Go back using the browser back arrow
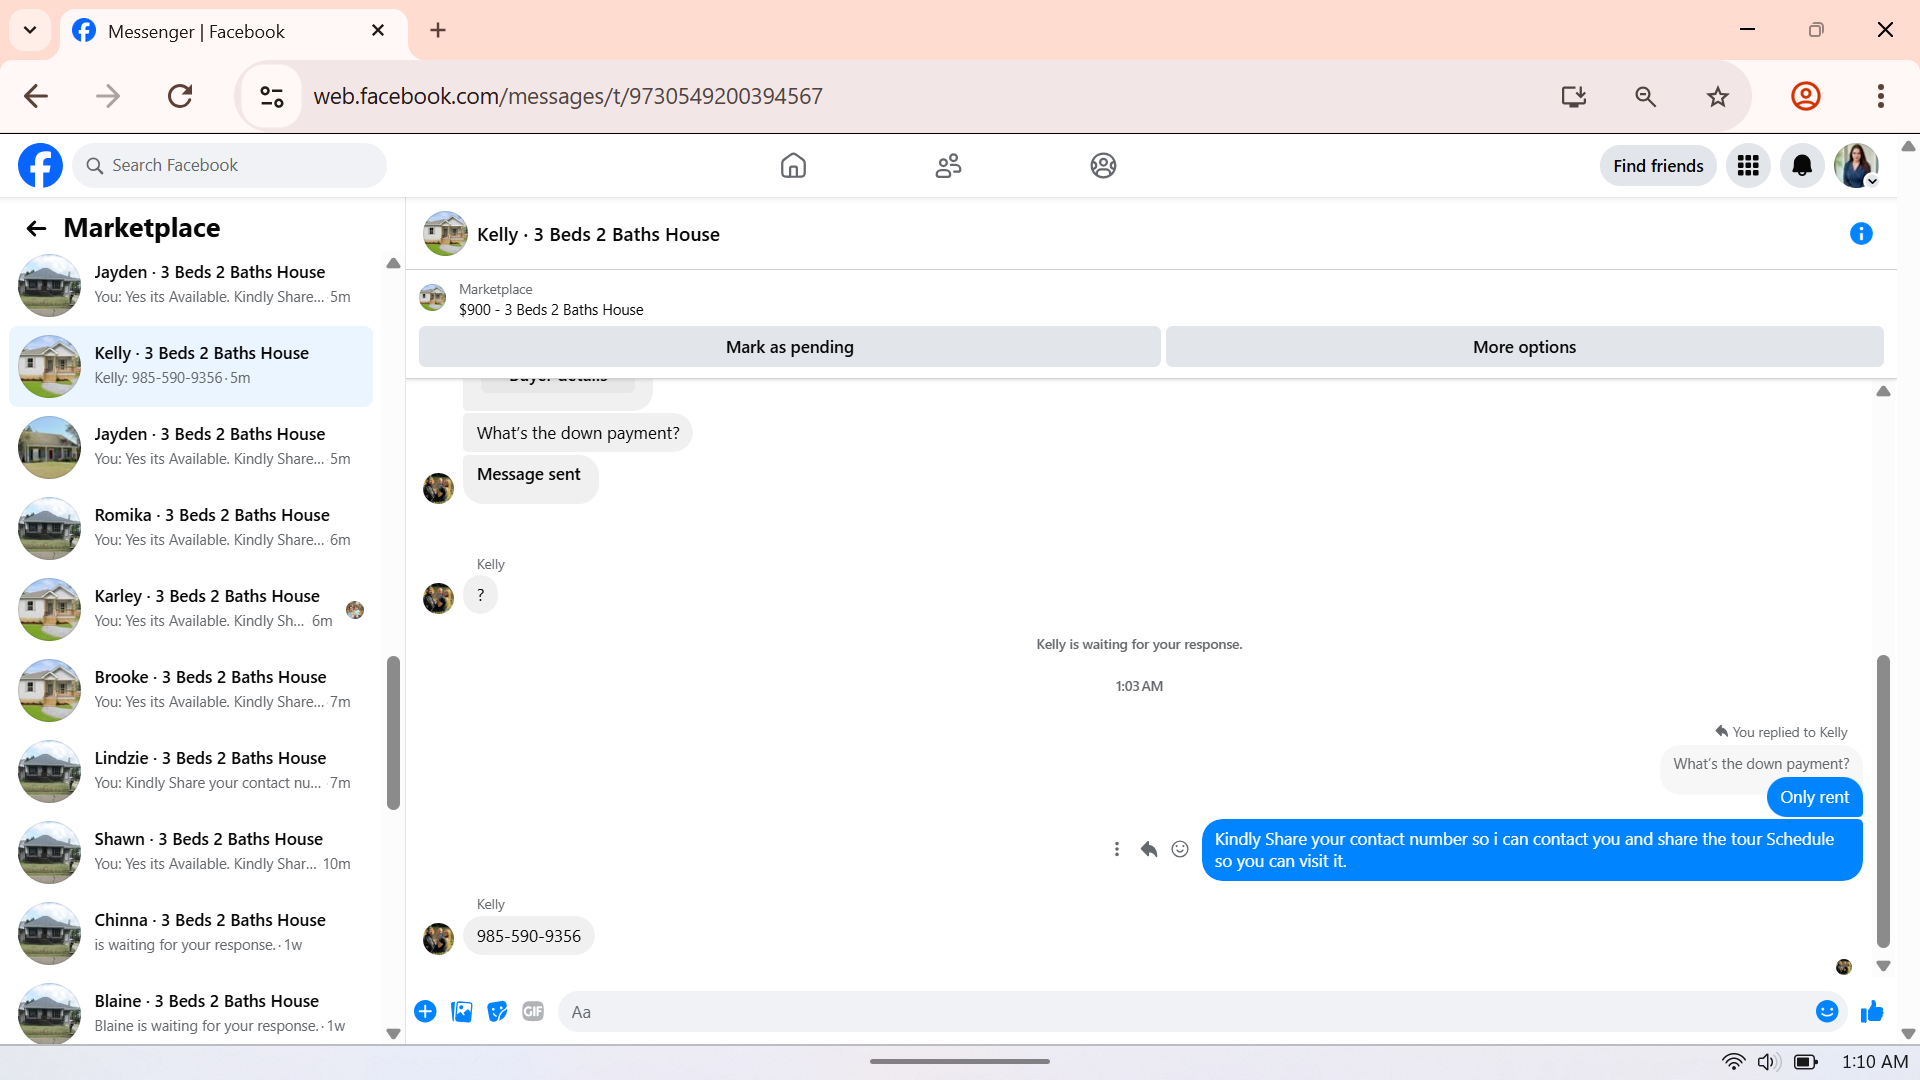The height and width of the screenshot is (1080, 1920). tap(36, 96)
